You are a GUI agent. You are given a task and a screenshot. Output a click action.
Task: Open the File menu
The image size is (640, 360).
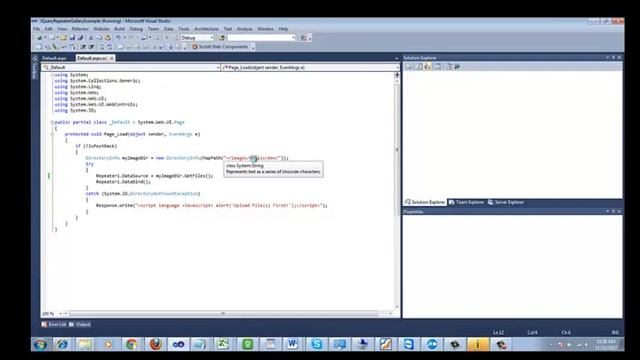click(36, 29)
